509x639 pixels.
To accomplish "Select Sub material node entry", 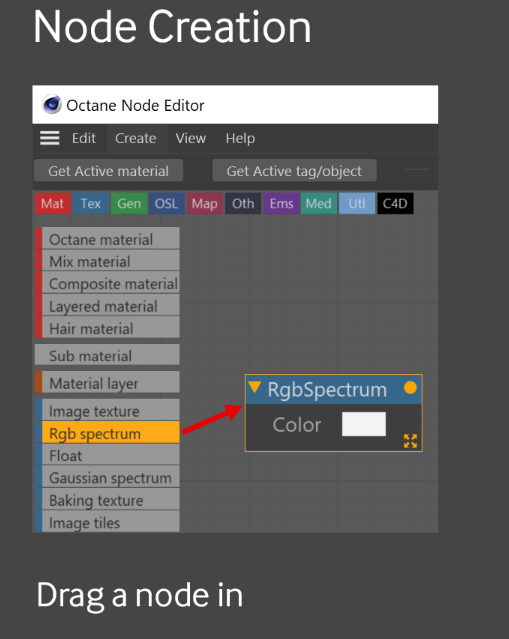I will [107, 355].
